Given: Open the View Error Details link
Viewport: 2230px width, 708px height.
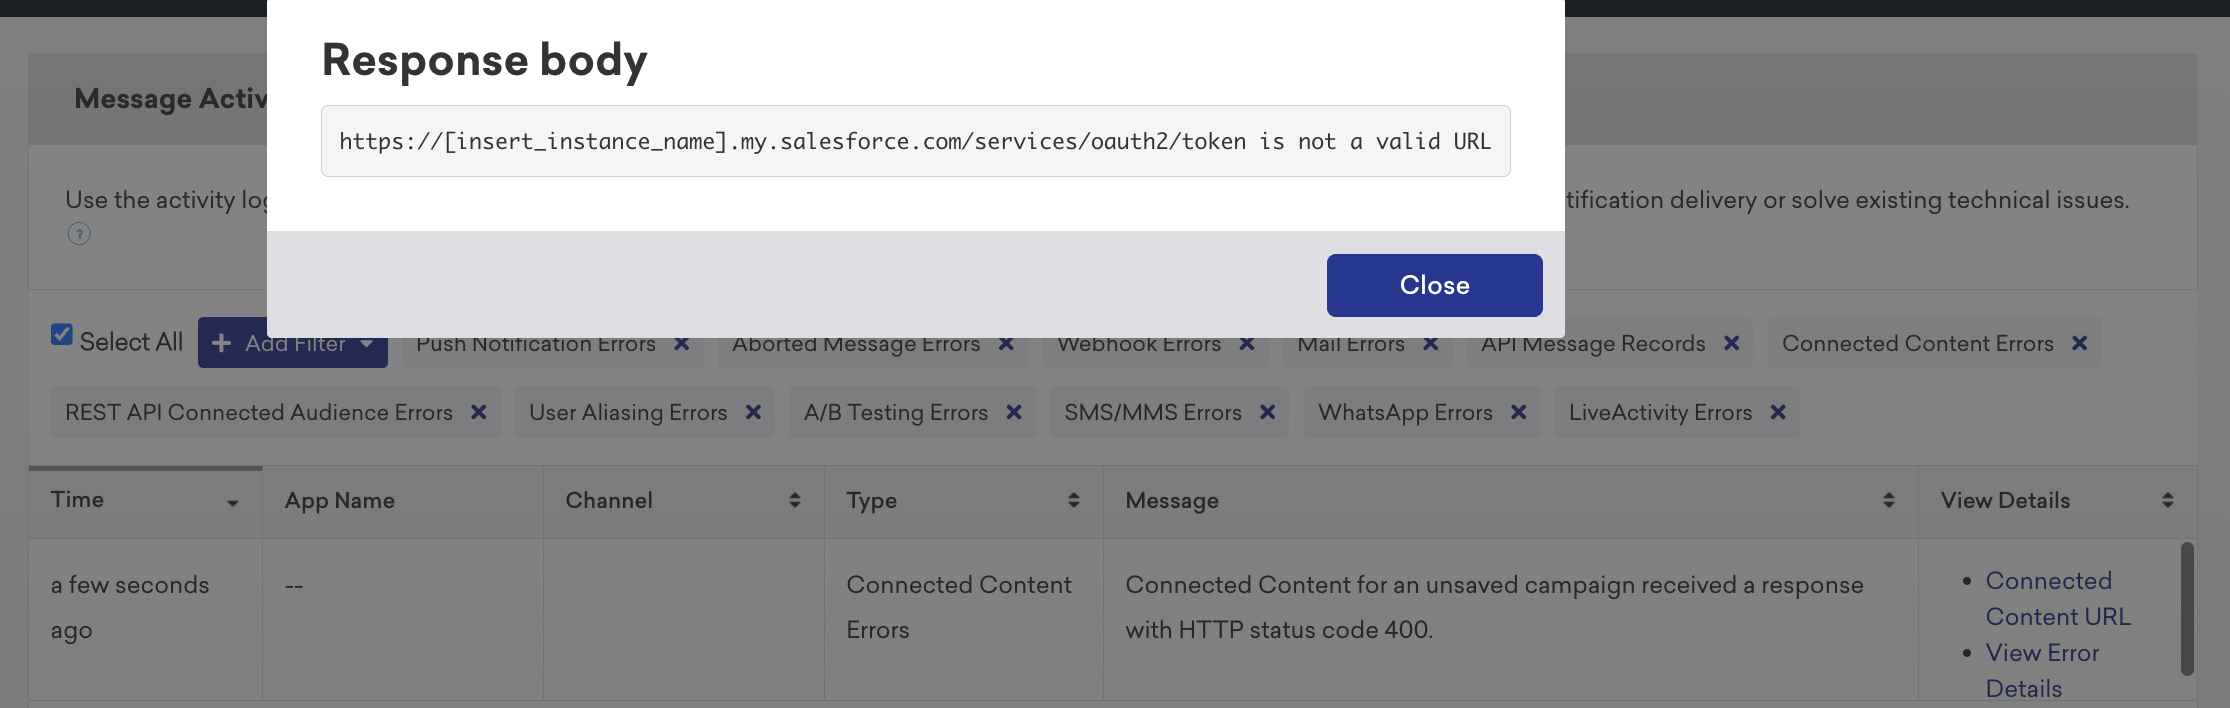Looking at the screenshot, I should click(2042, 671).
